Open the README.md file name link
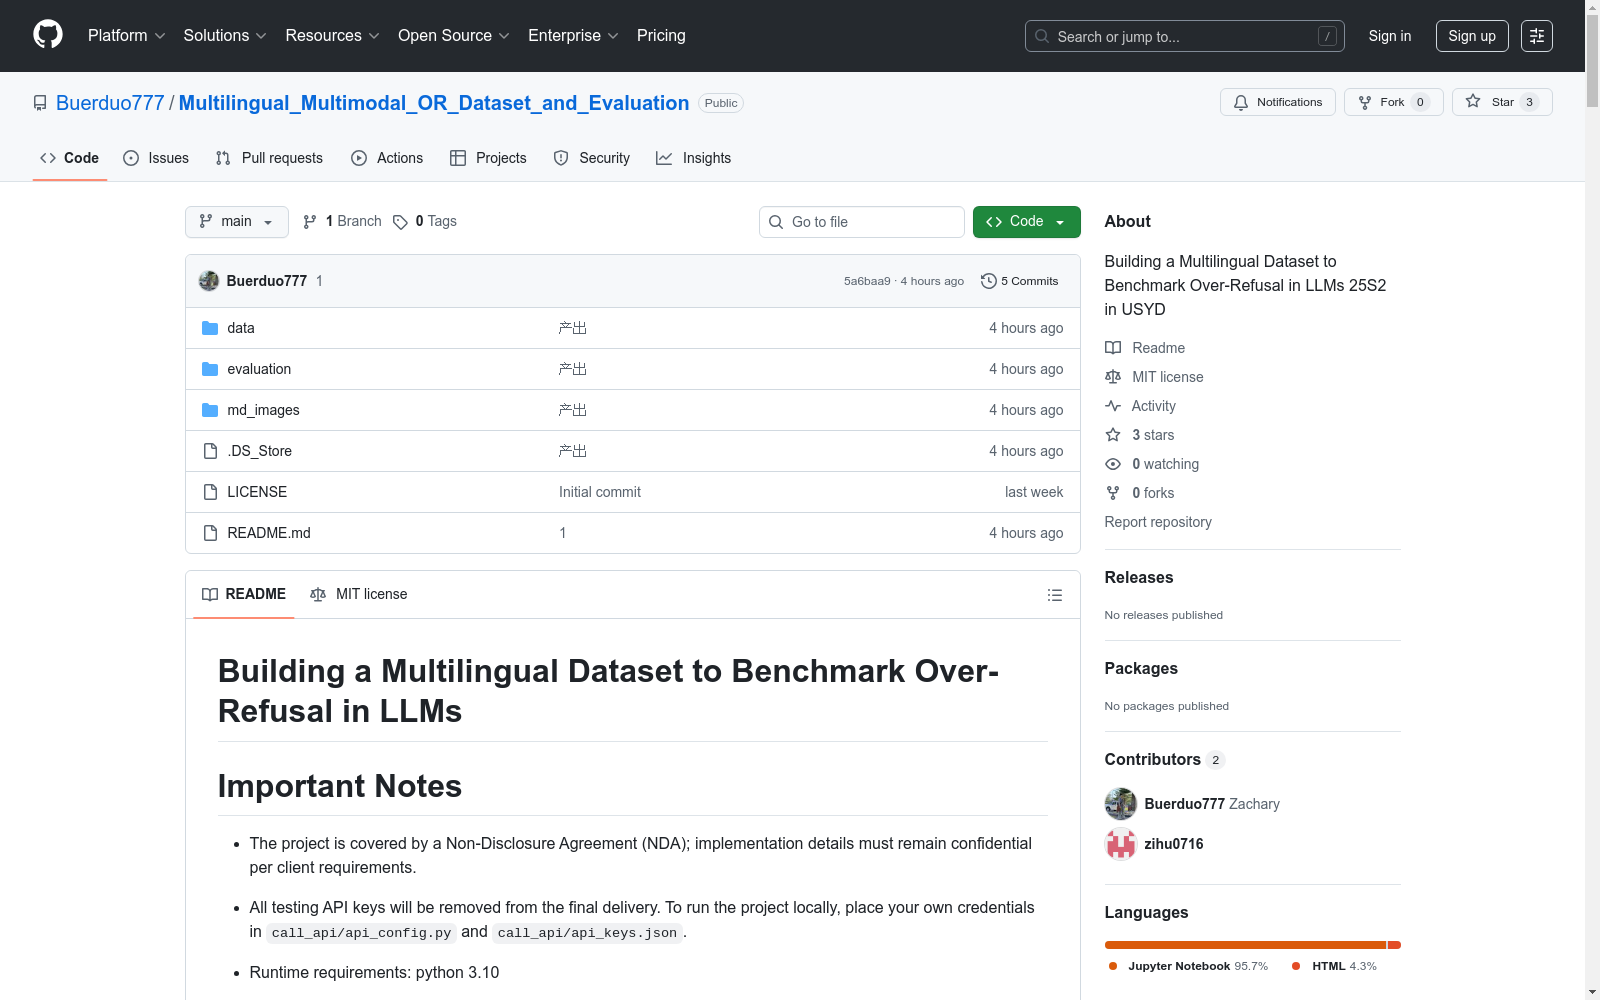Viewport: 1600px width, 1000px height. pyautogui.click(x=269, y=533)
